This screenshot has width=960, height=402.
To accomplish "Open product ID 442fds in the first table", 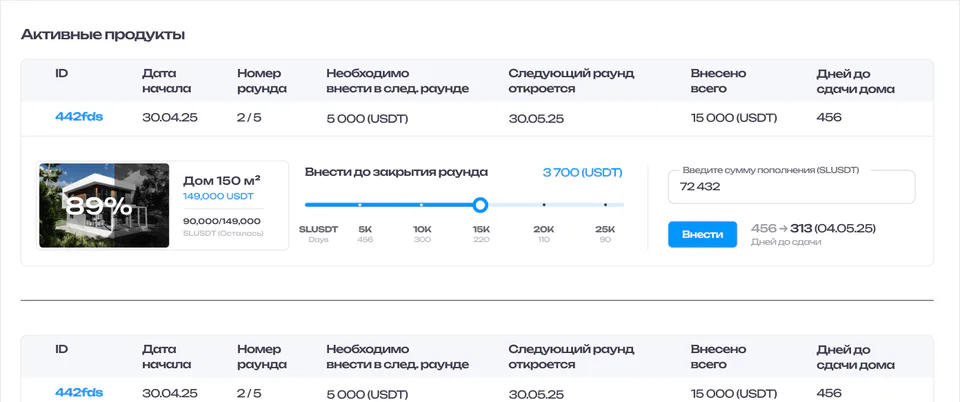I will coord(79,117).
